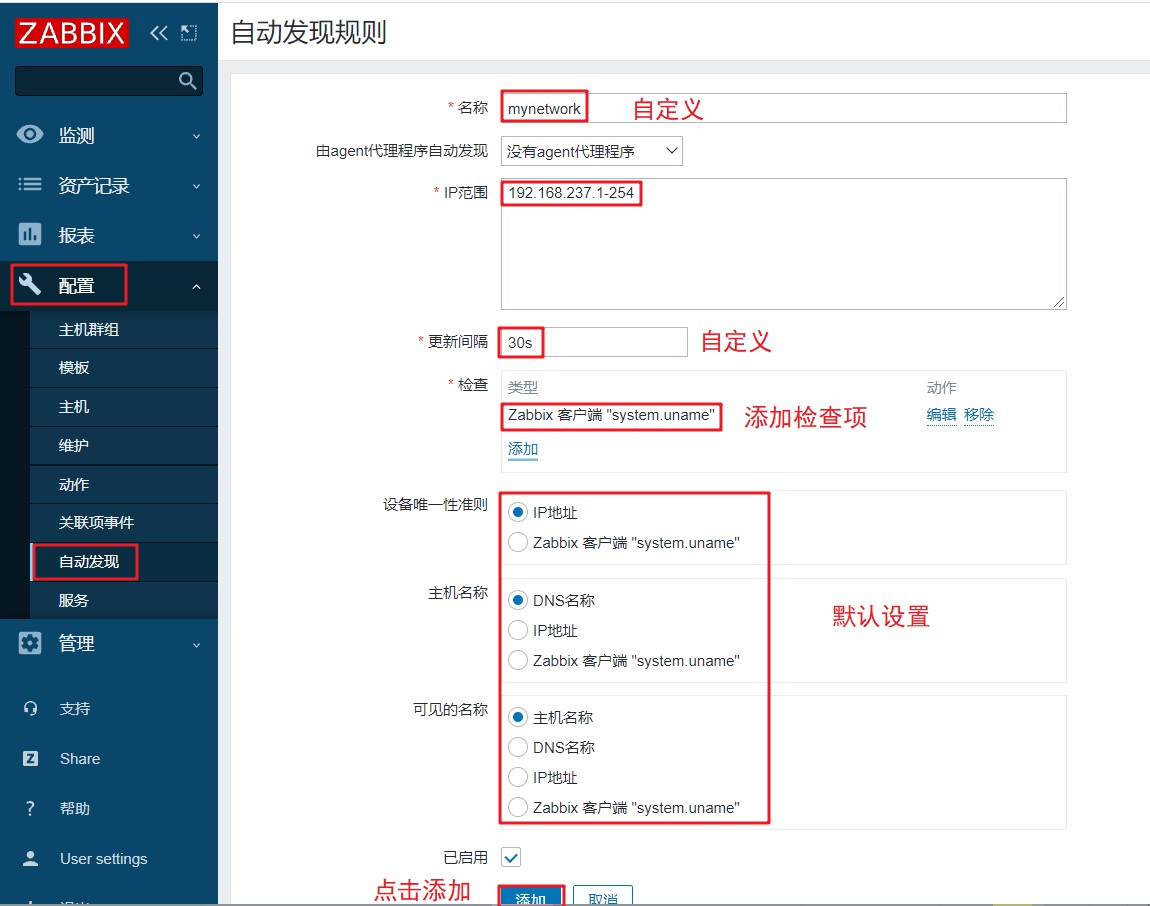Open the 由agent代理程序自动发现 dropdown
The height and width of the screenshot is (906, 1150).
[x=592, y=151]
